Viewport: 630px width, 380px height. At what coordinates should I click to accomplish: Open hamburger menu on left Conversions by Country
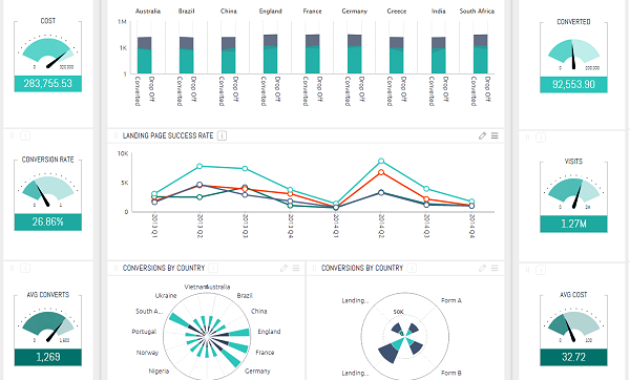(x=296, y=268)
